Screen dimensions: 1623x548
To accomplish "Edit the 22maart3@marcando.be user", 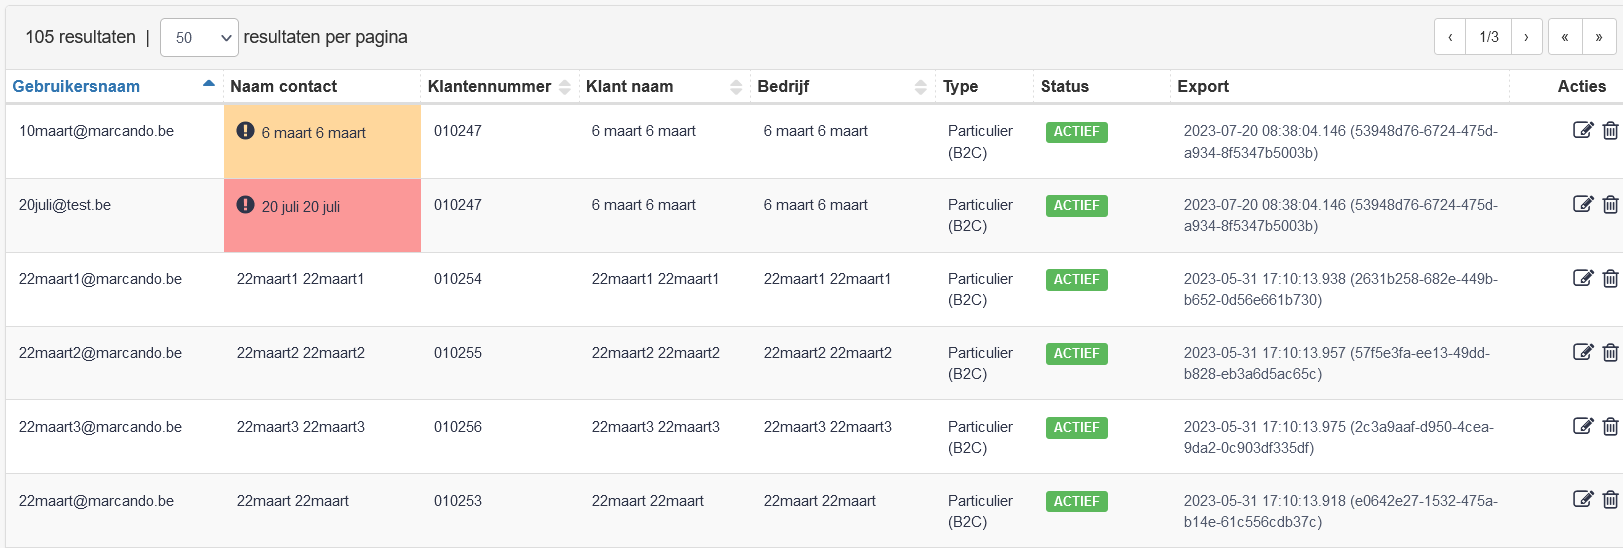I will pyautogui.click(x=1582, y=426).
